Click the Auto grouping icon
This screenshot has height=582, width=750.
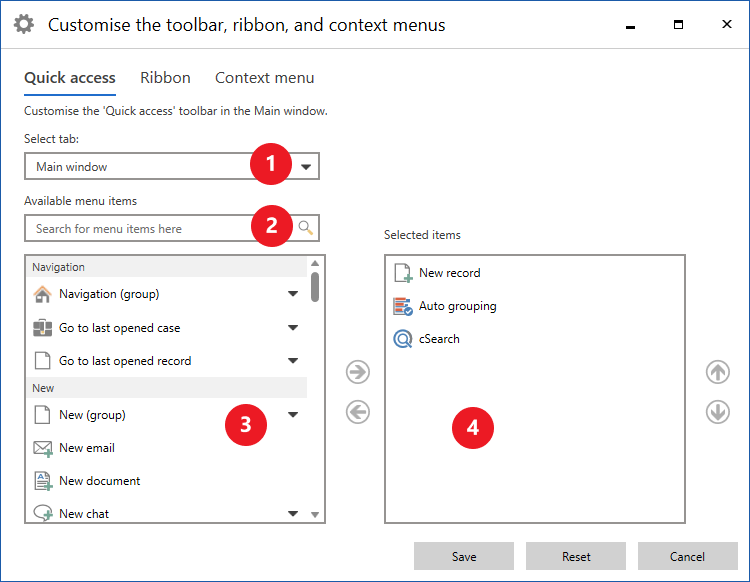[x=403, y=306]
